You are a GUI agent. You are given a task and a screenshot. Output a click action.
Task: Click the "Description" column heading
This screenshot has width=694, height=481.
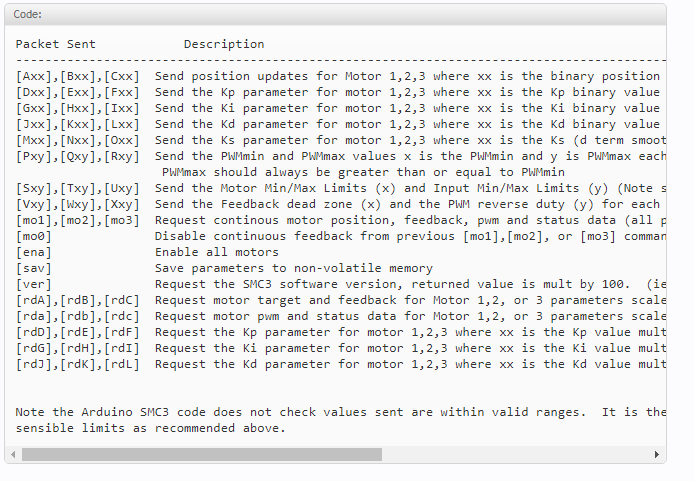click(x=224, y=44)
